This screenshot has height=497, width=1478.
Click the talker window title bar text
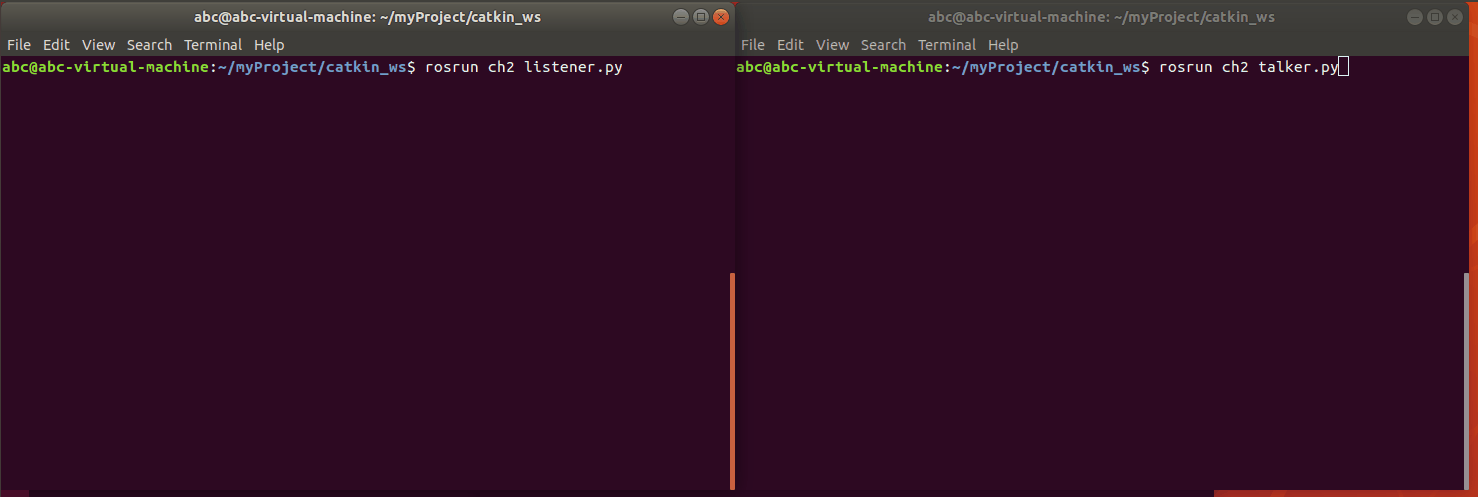tap(1101, 17)
